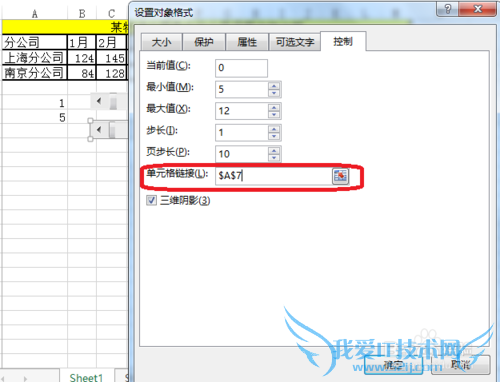This screenshot has height=382, width=500.
Task: Increase the 页步长 spinner up arrow
Action: 274,151
